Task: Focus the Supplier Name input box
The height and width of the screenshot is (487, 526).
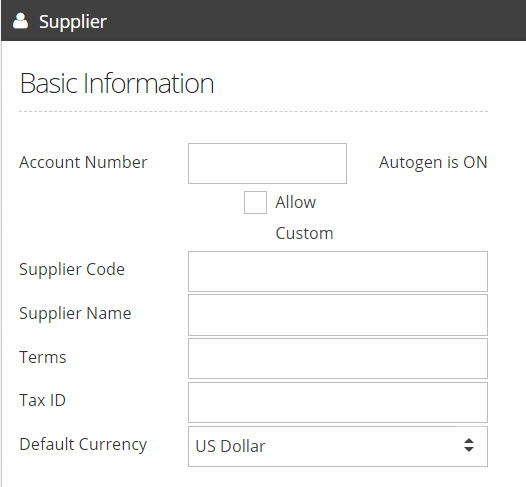Action: click(x=338, y=315)
